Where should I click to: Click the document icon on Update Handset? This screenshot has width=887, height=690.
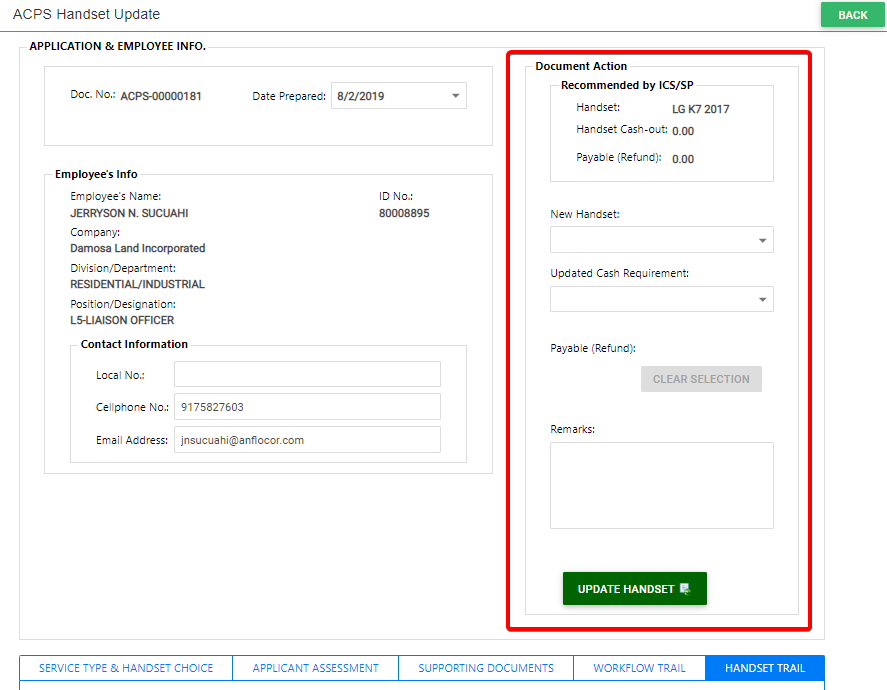pyautogui.click(x=685, y=589)
